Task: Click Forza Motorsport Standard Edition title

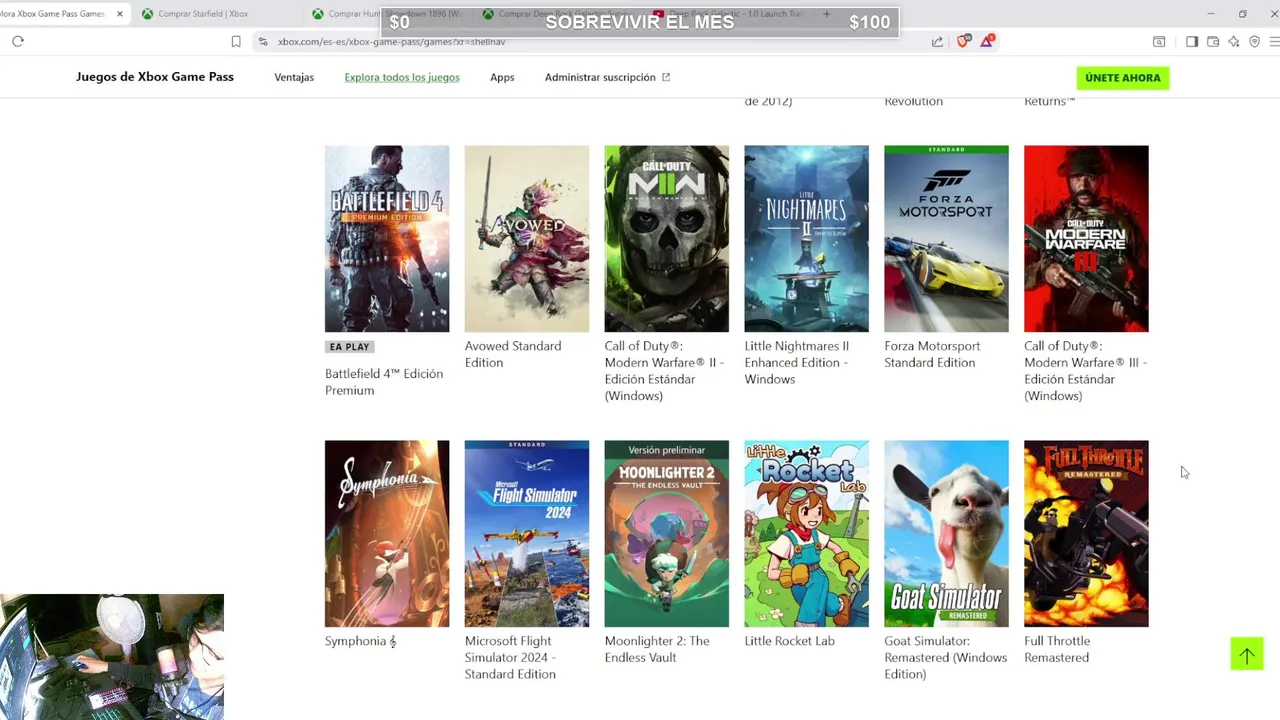Action: point(932,354)
